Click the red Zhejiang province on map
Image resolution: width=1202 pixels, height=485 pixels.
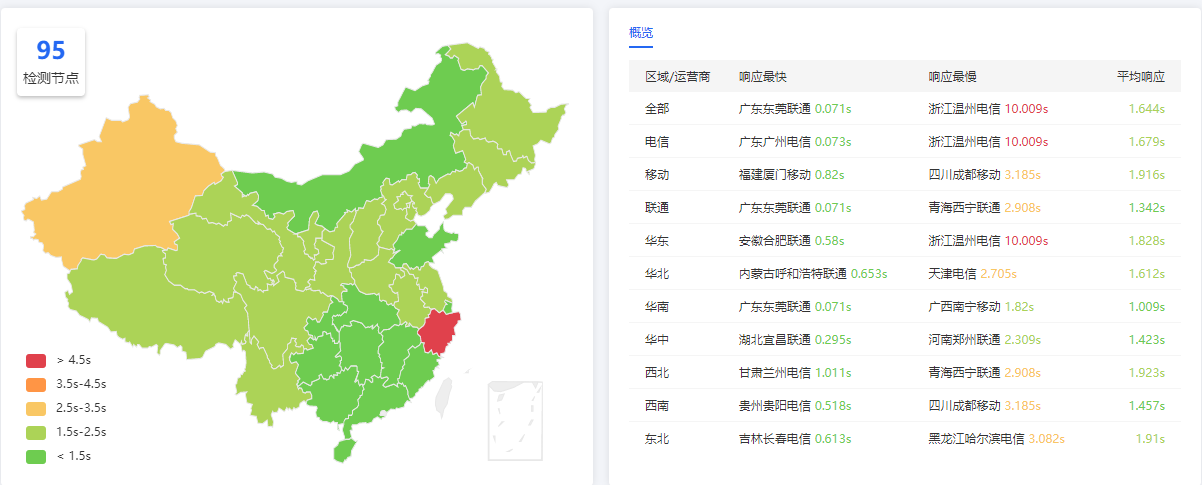pyautogui.click(x=438, y=332)
